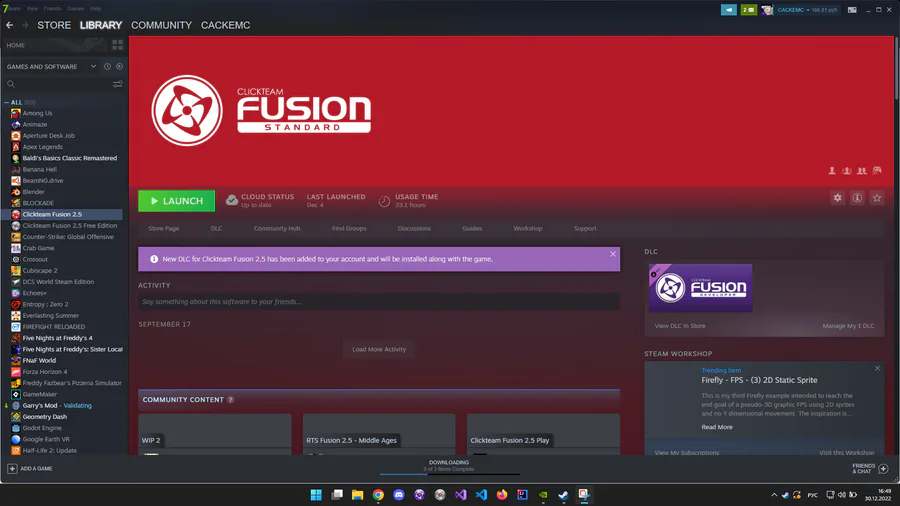Show recent games clock filter
This screenshot has width=900, height=506.
[x=107, y=67]
